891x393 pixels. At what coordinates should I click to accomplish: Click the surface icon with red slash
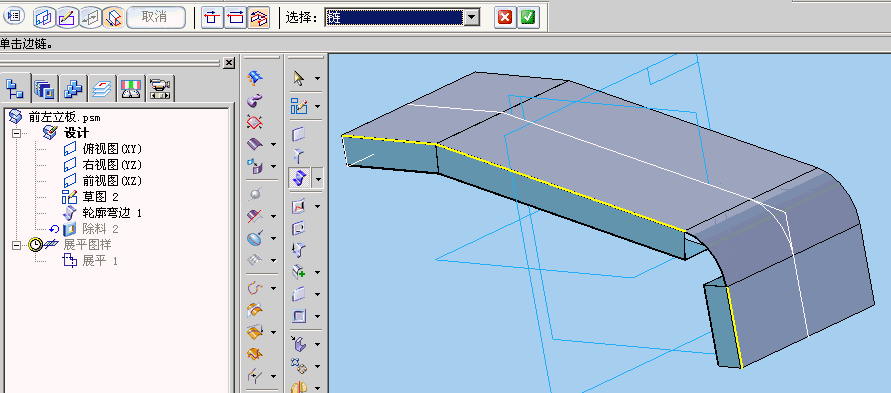pos(256,216)
